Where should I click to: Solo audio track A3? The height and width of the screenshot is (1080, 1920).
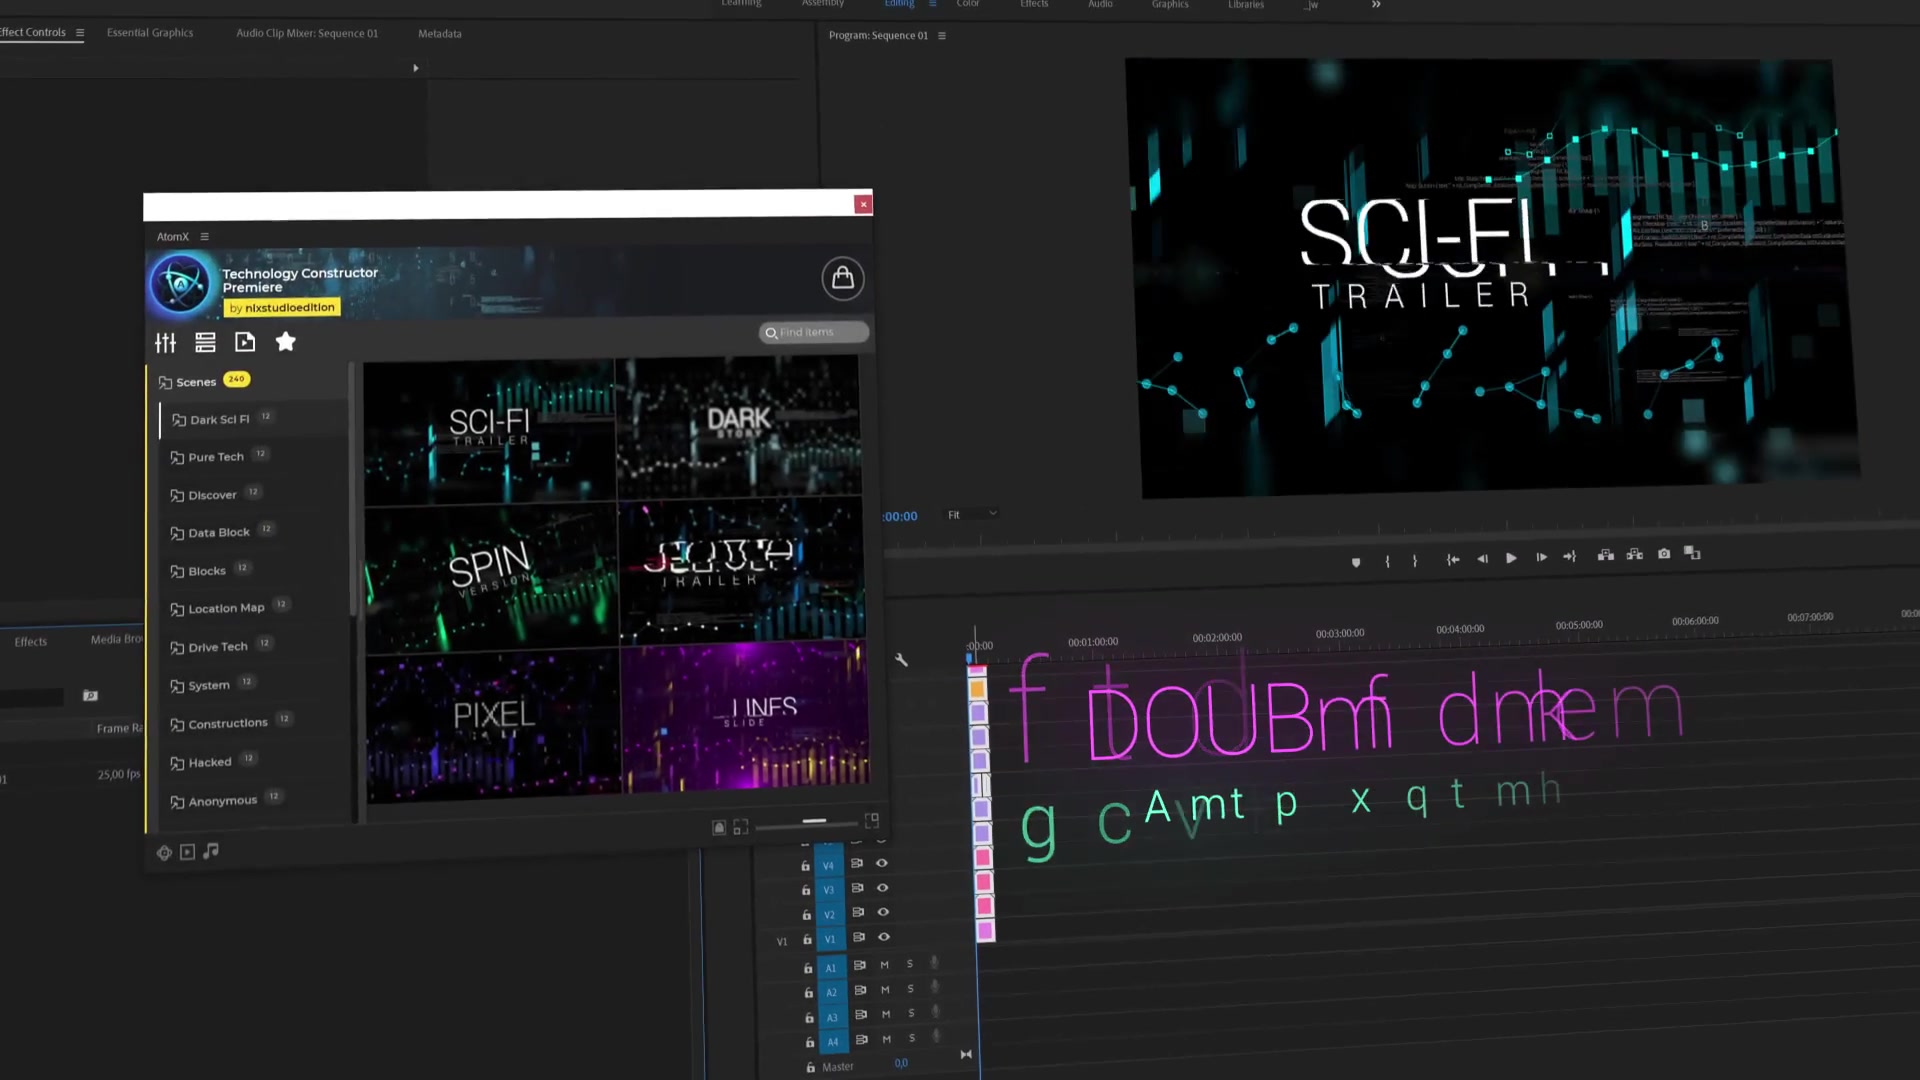pyautogui.click(x=911, y=1014)
